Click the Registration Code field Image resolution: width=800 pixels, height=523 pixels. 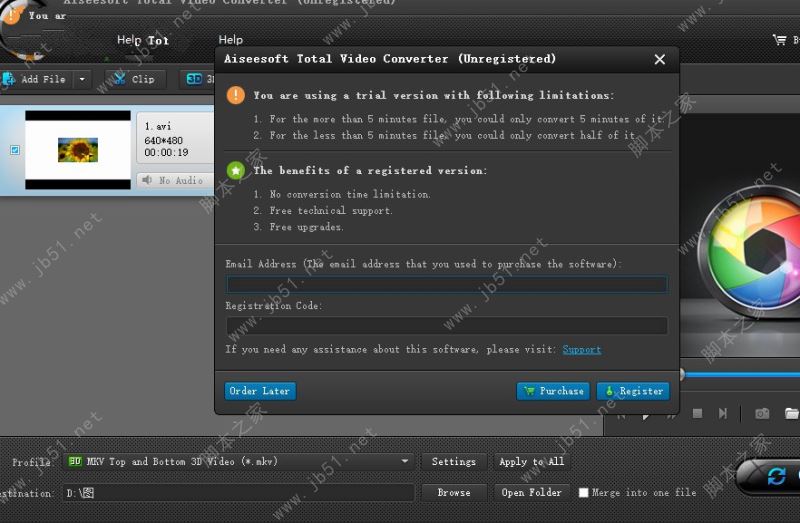coord(446,326)
